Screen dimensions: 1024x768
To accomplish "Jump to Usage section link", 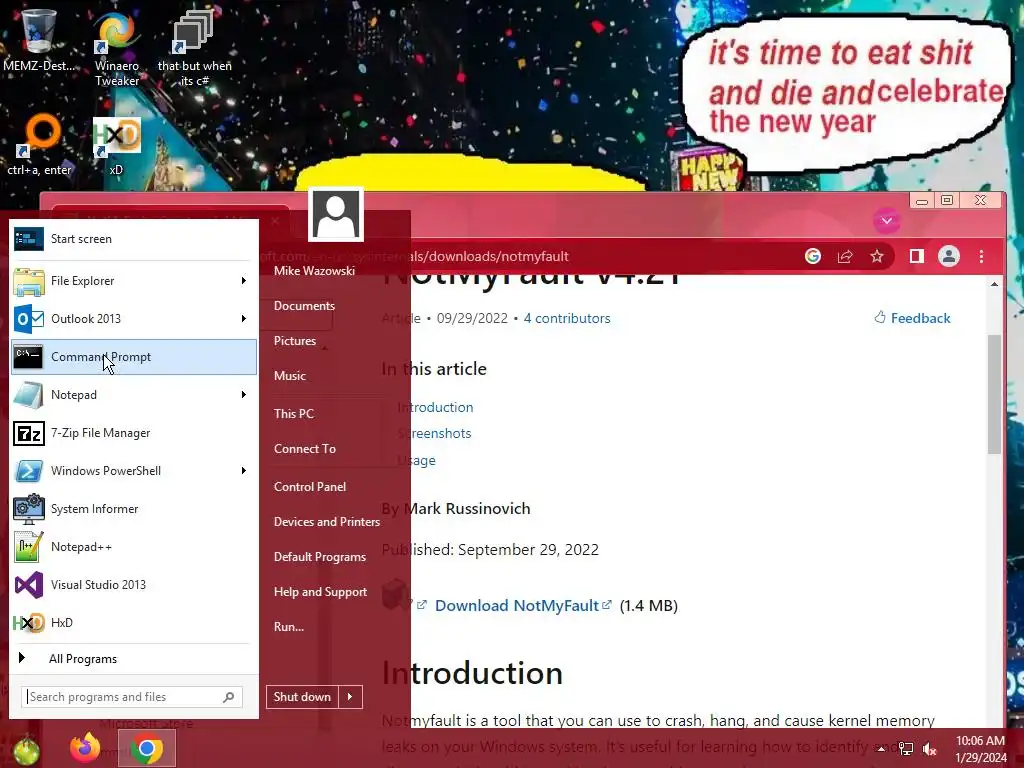I will pos(416,460).
